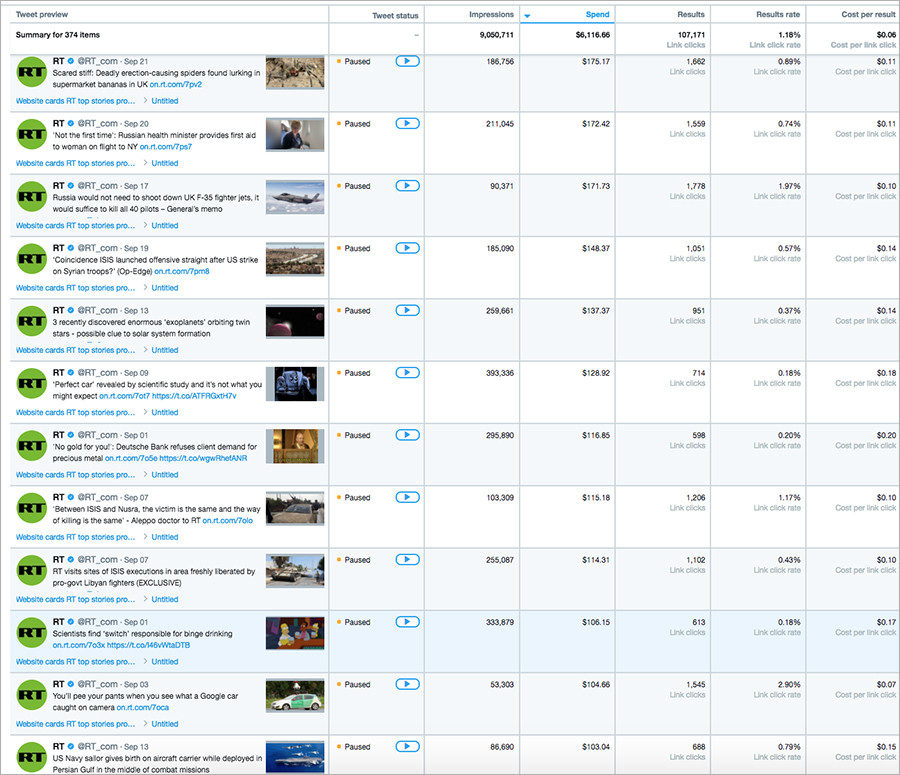Click RT avatar on Deutsche Bank tweet
900x775 pixels.
click(x=32, y=445)
